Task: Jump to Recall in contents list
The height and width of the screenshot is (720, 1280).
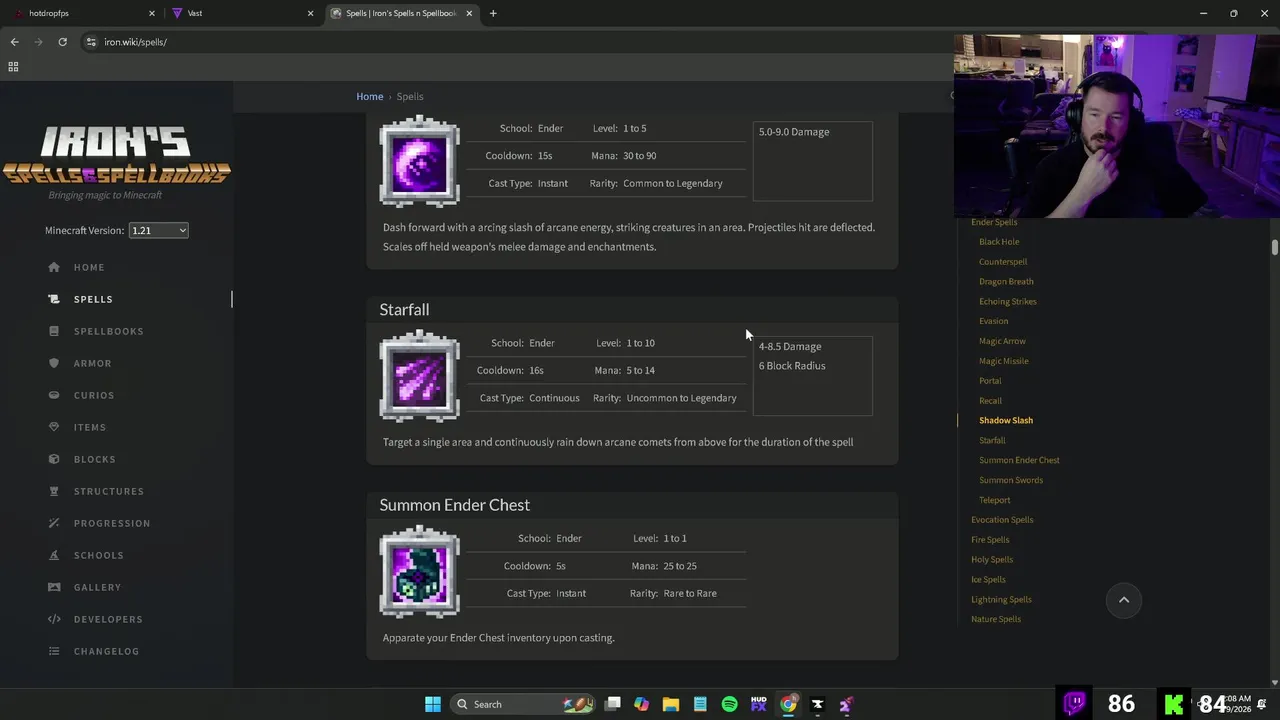Action: (x=990, y=400)
